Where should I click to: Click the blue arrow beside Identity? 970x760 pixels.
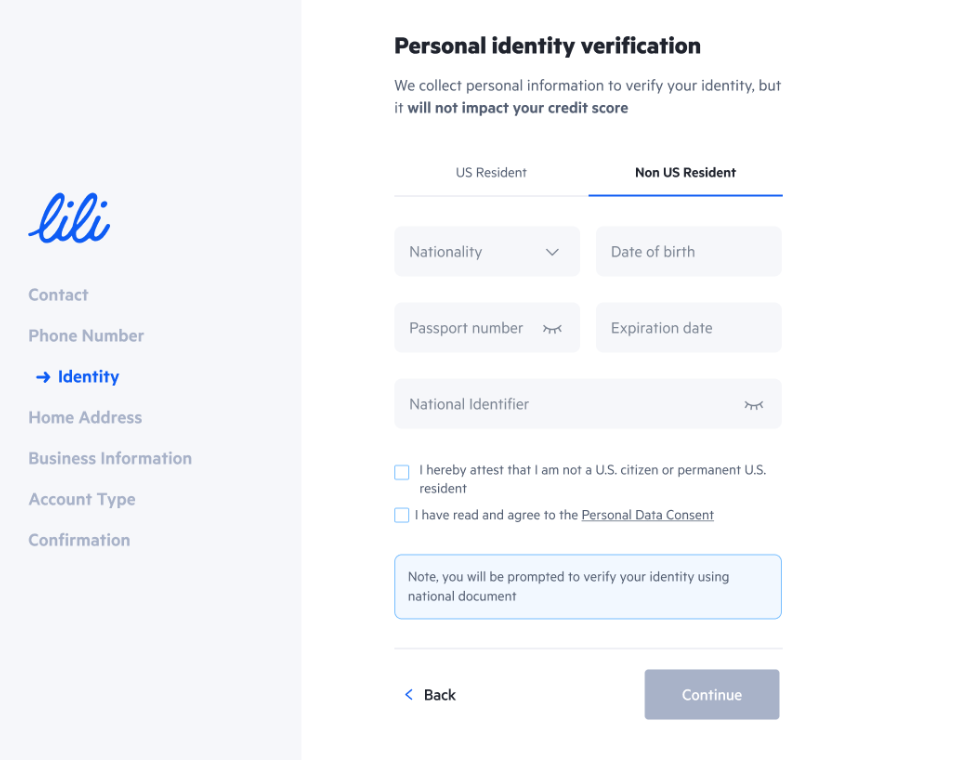[x=43, y=377]
